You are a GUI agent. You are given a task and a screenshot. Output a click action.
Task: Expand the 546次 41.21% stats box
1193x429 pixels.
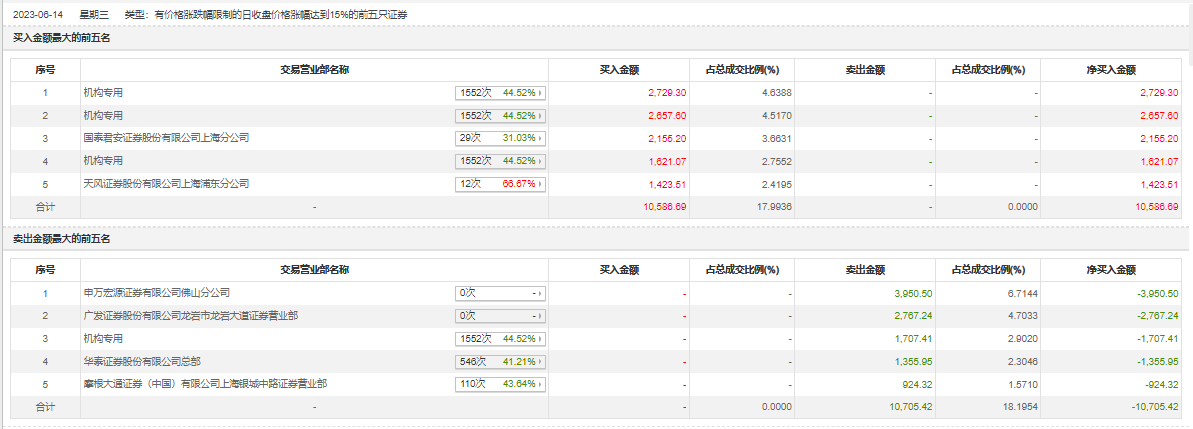501,361
